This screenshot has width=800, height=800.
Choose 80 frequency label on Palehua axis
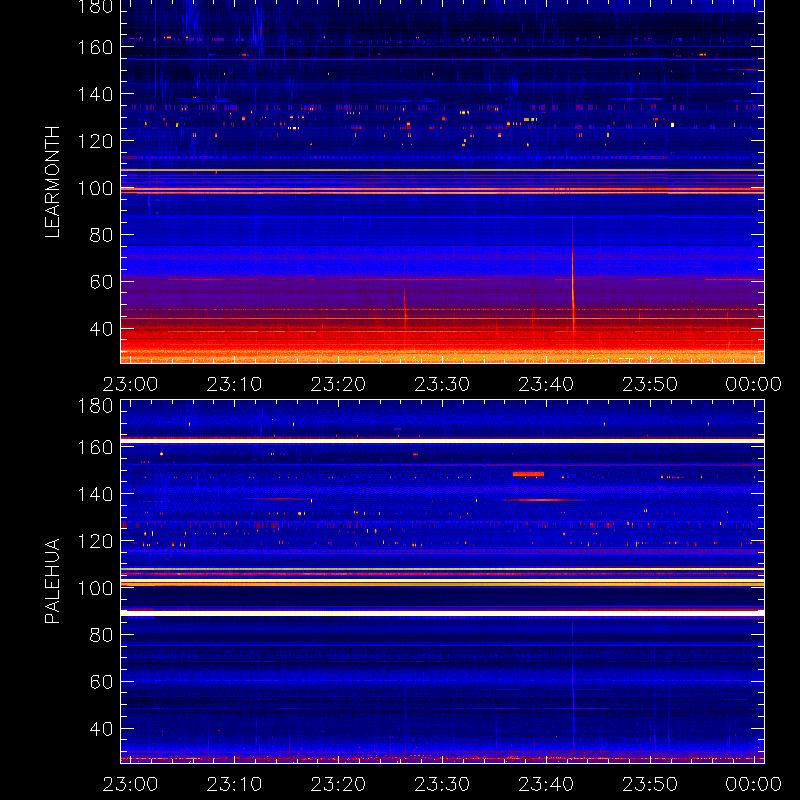[101, 635]
